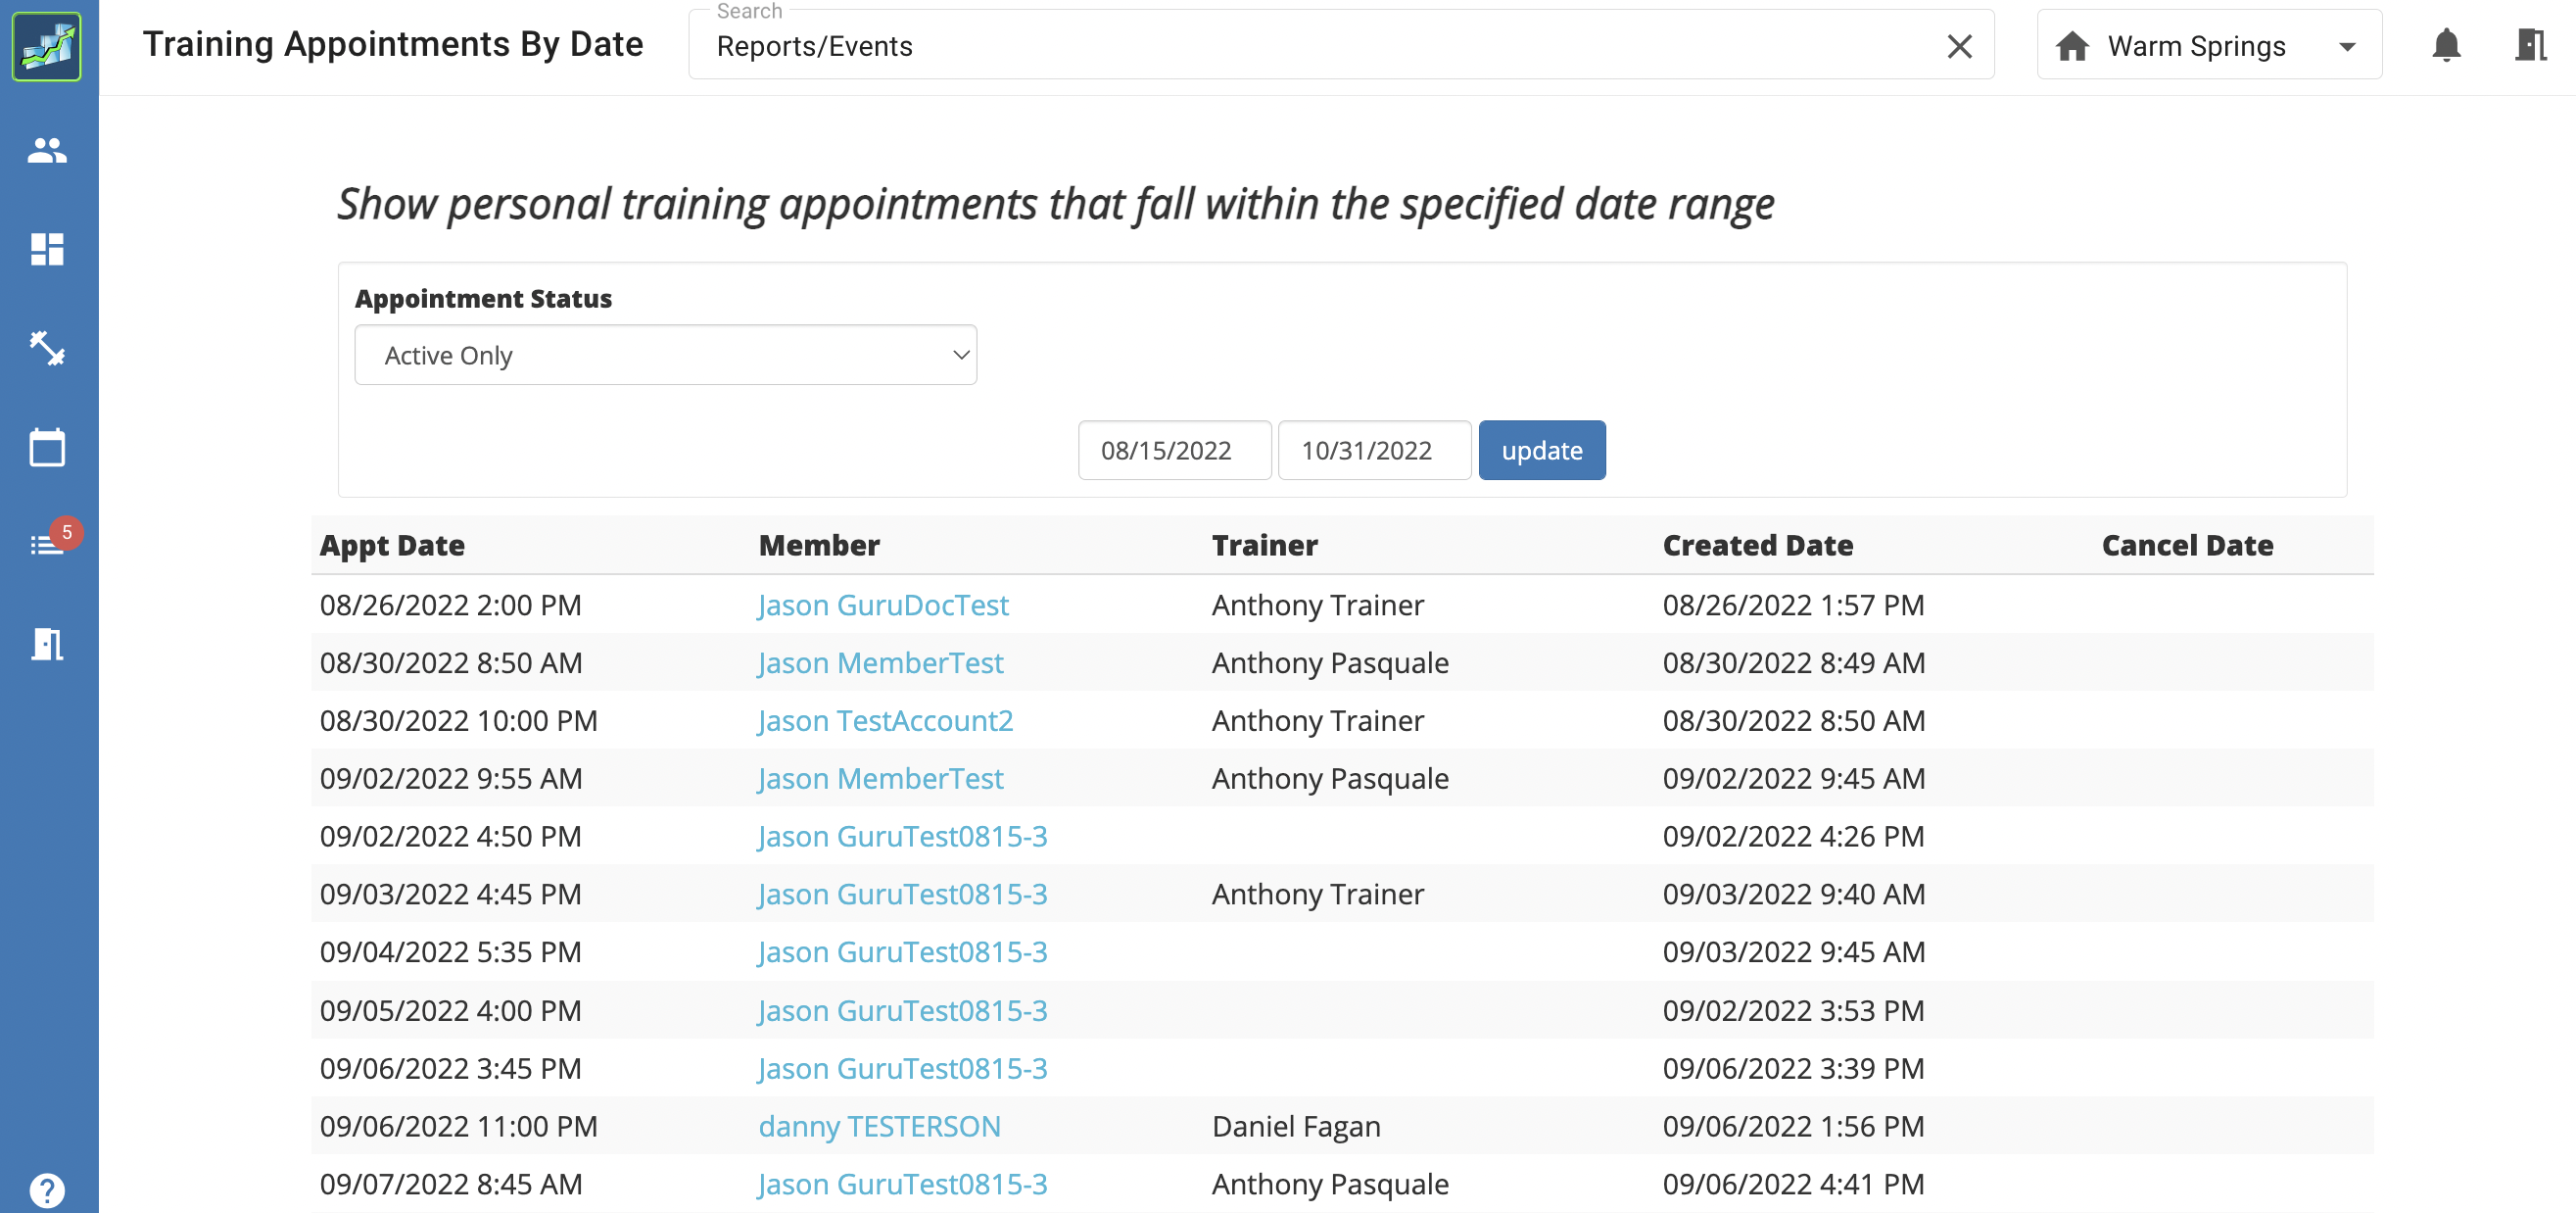Open member danny TESTERSON's profile
Screen dimensions: 2576x1213
(x=879, y=1126)
